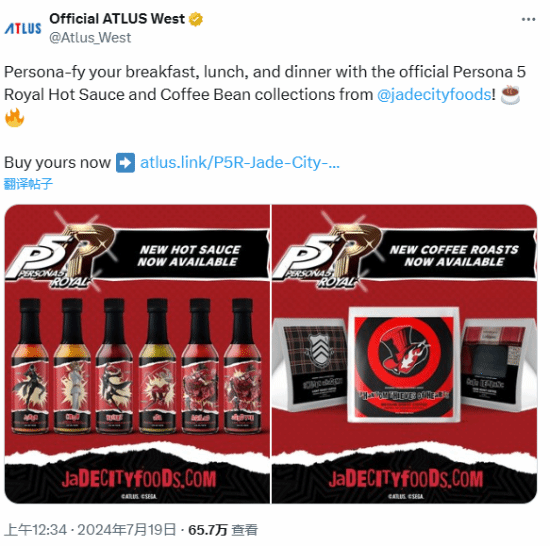The width and height of the screenshot is (550, 546).
Task: Click the P5R logo on coffee image
Action: [x=326, y=256]
